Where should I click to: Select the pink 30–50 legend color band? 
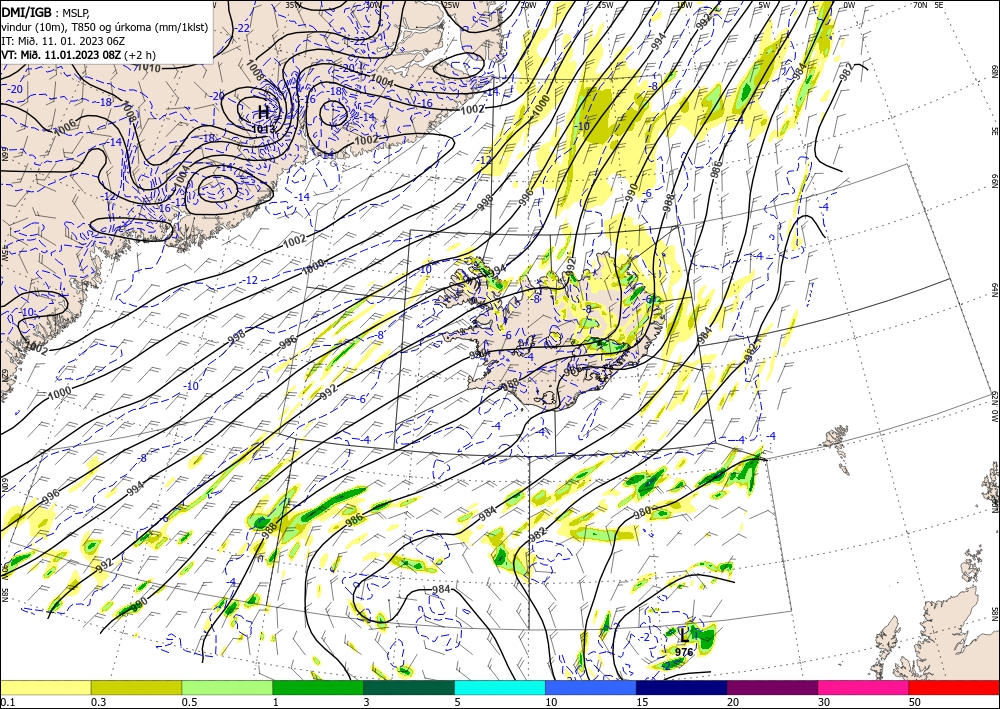pos(864,687)
